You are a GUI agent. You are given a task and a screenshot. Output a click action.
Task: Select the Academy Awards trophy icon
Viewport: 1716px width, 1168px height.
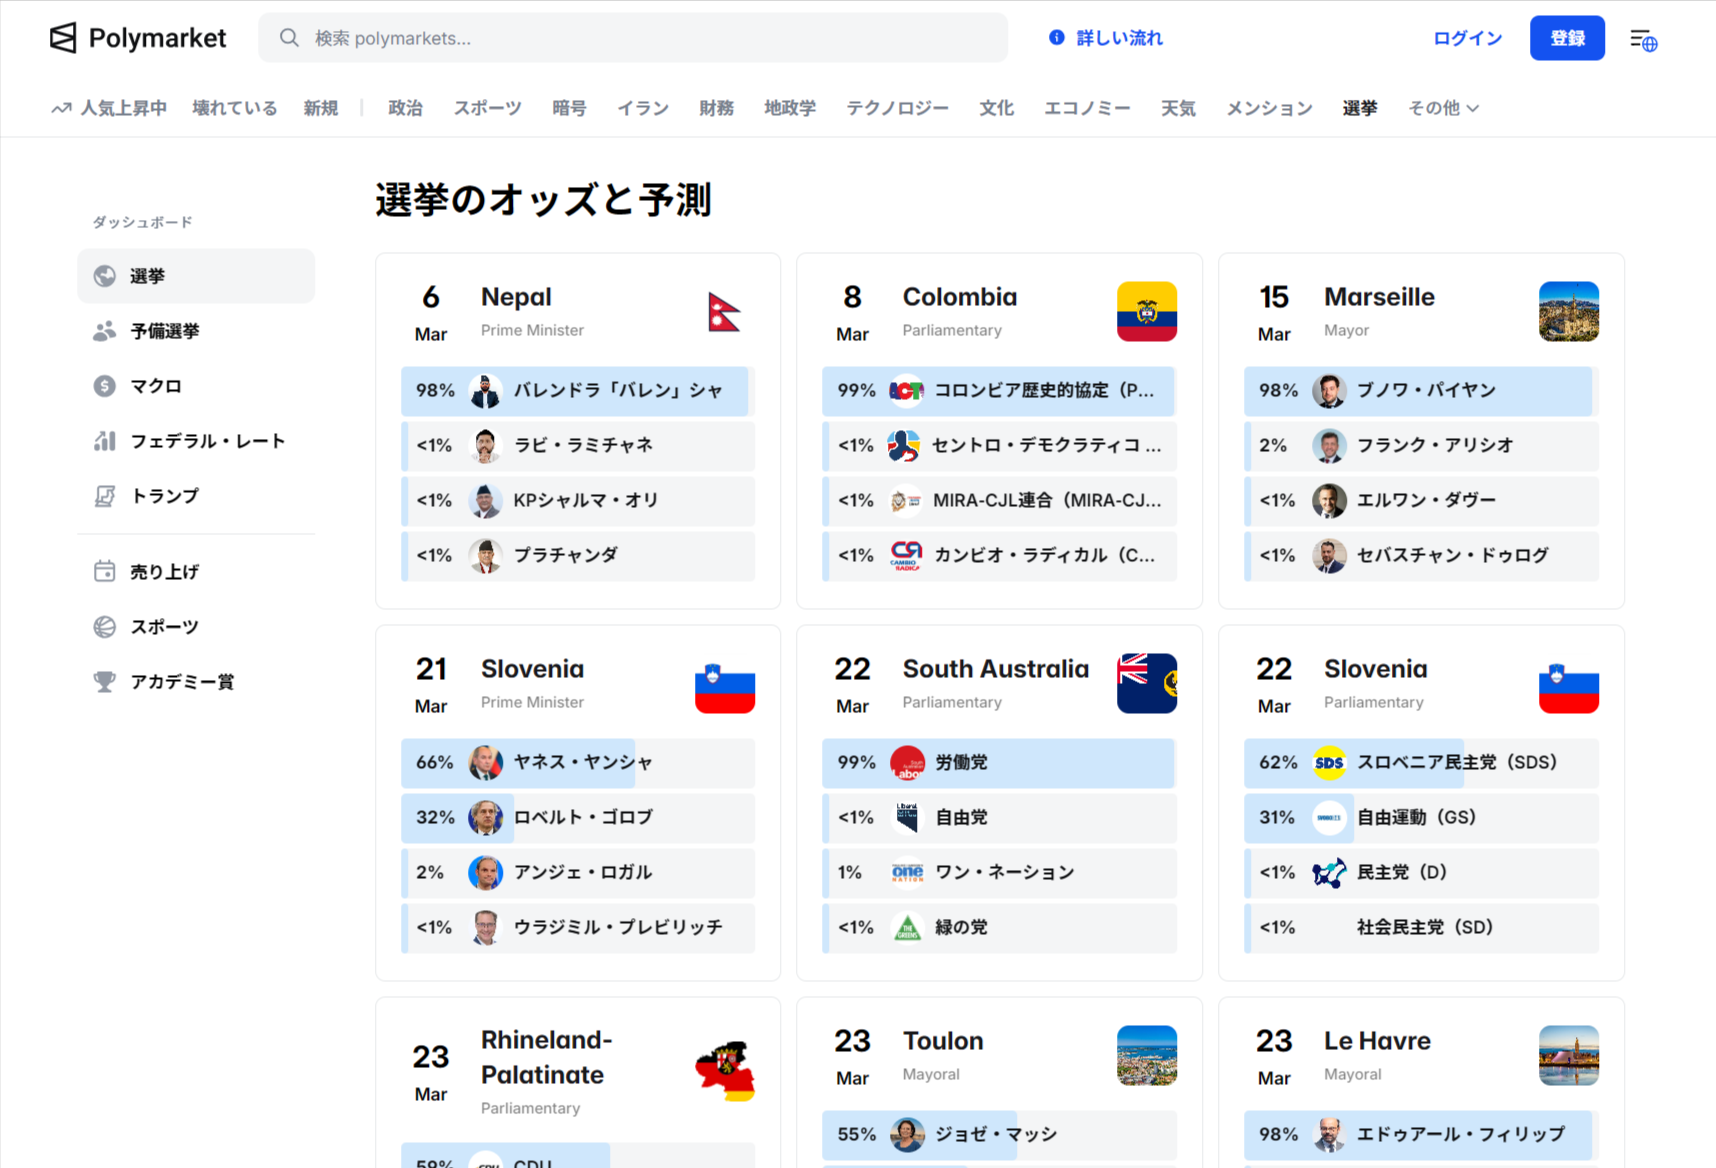(x=105, y=681)
